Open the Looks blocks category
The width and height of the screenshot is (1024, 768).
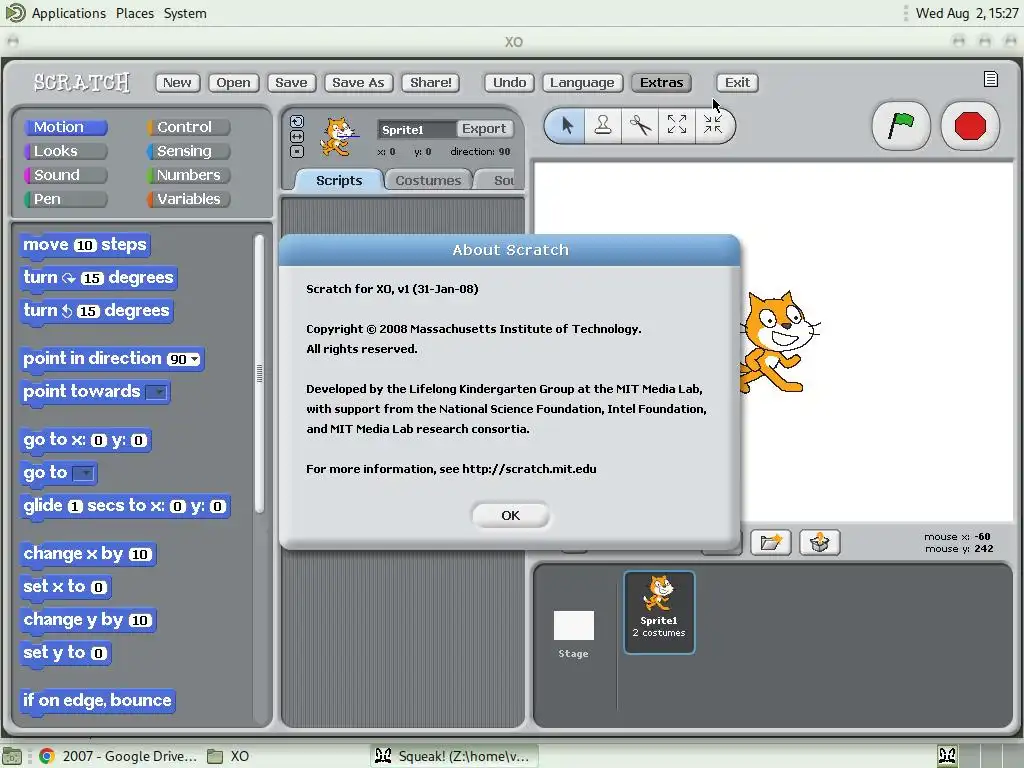65,151
